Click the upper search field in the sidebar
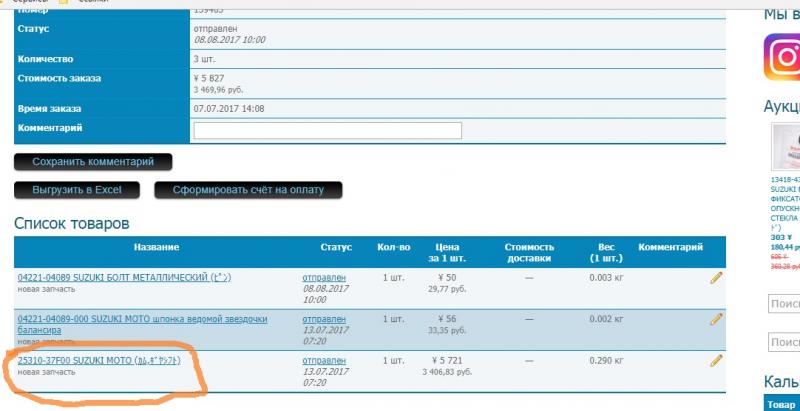 click(x=784, y=304)
